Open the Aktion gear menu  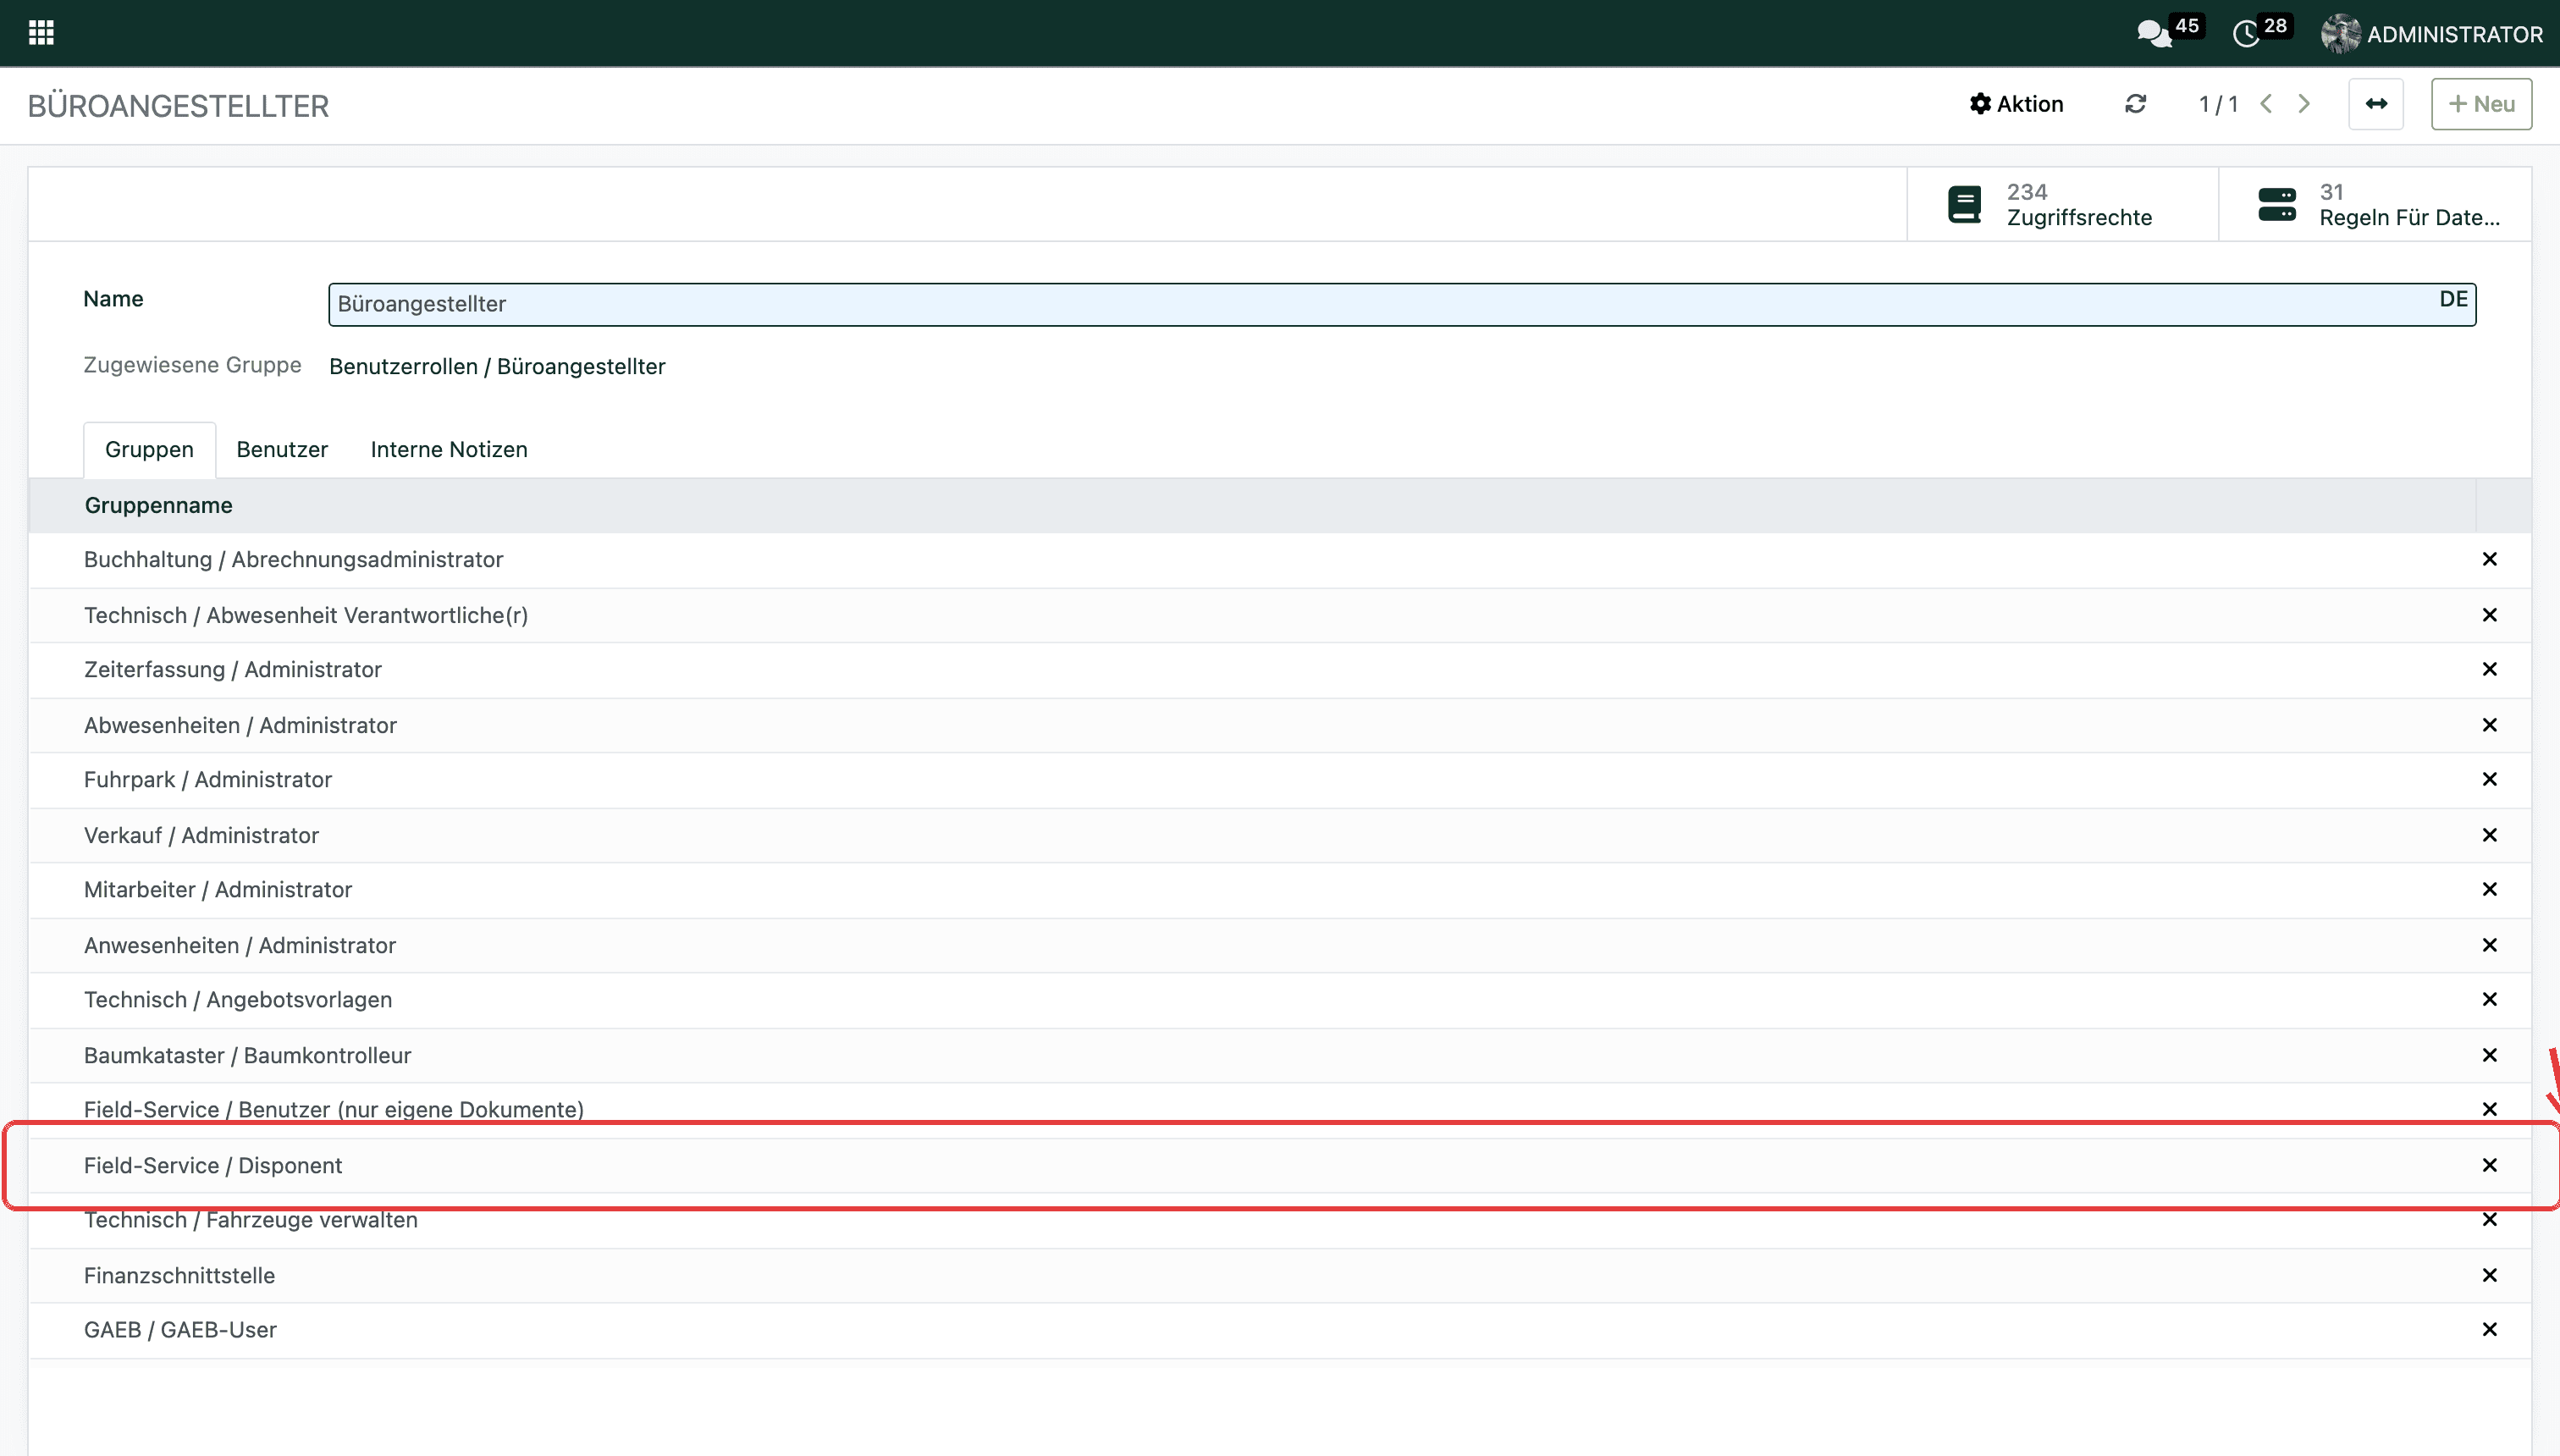(2016, 104)
